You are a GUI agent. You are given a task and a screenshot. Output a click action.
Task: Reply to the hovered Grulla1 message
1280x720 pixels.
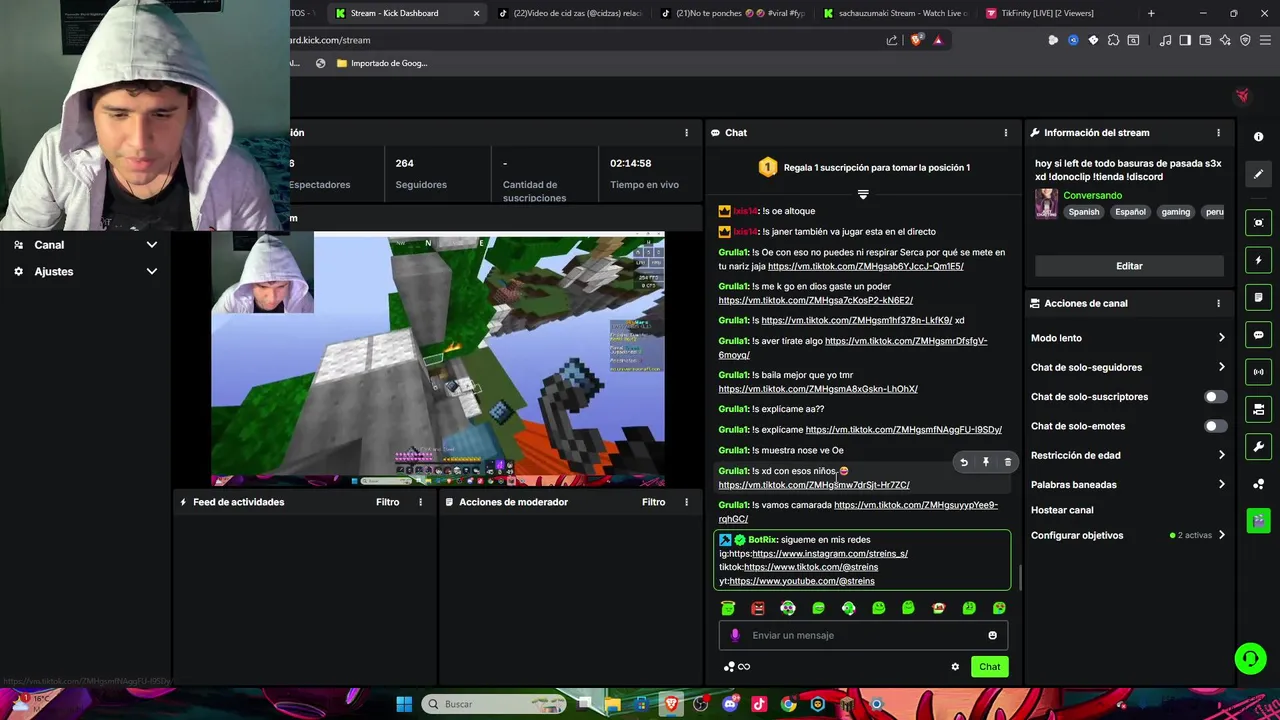click(x=964, y=462)
